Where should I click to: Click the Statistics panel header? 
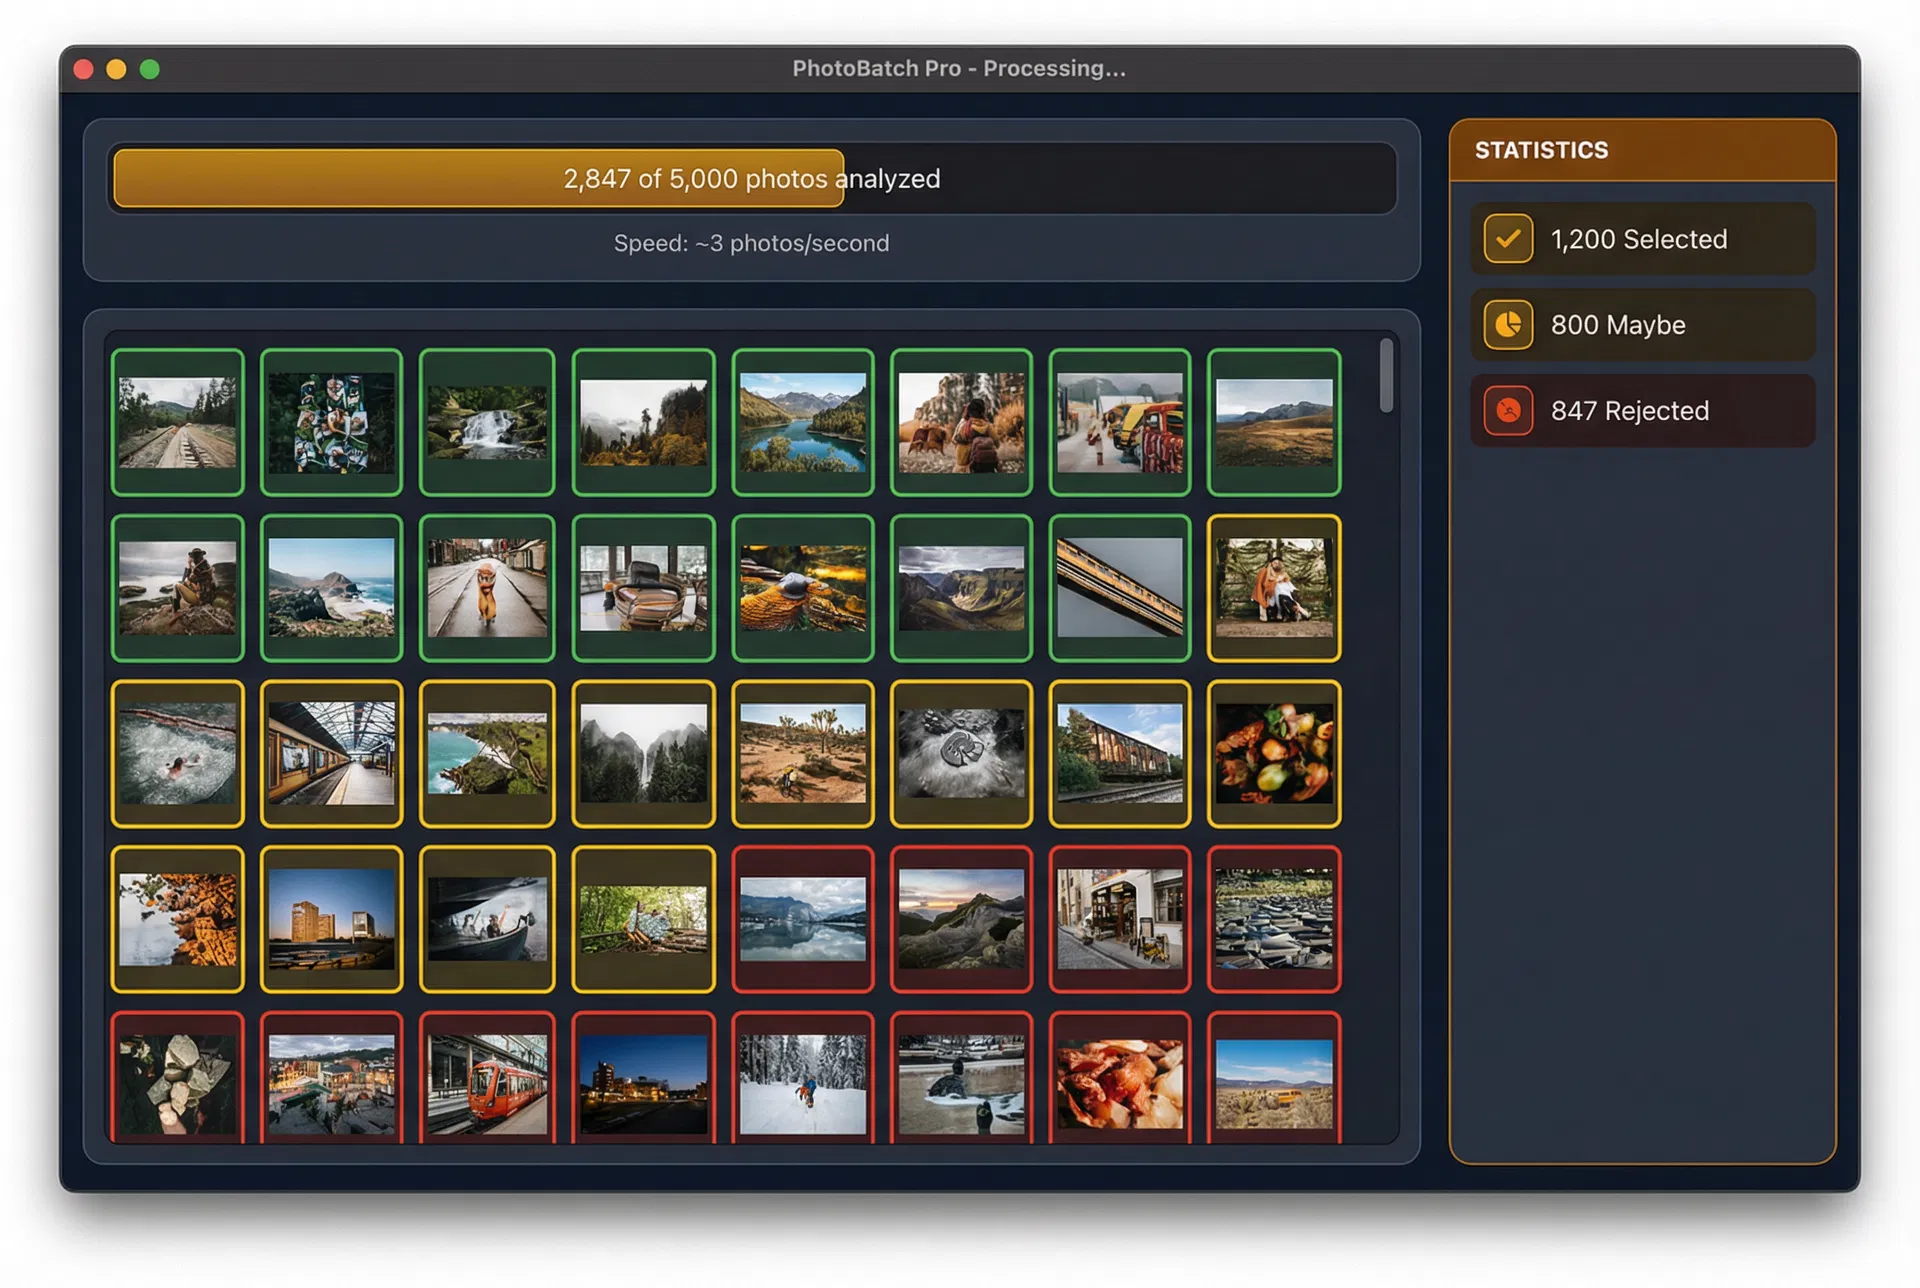1642,150
